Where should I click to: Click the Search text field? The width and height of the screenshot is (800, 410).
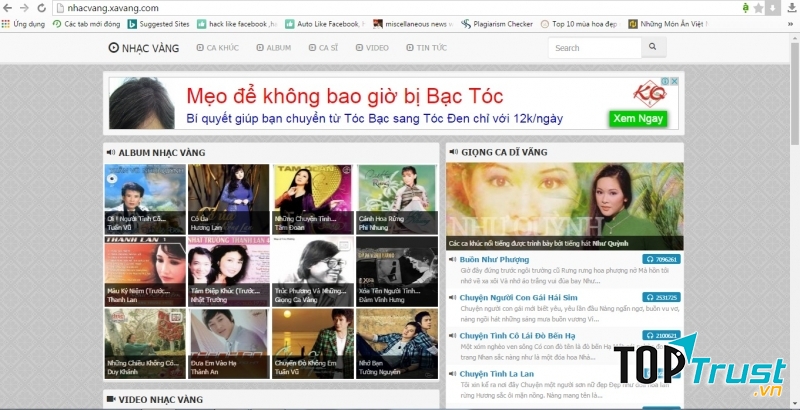(595, 48)
